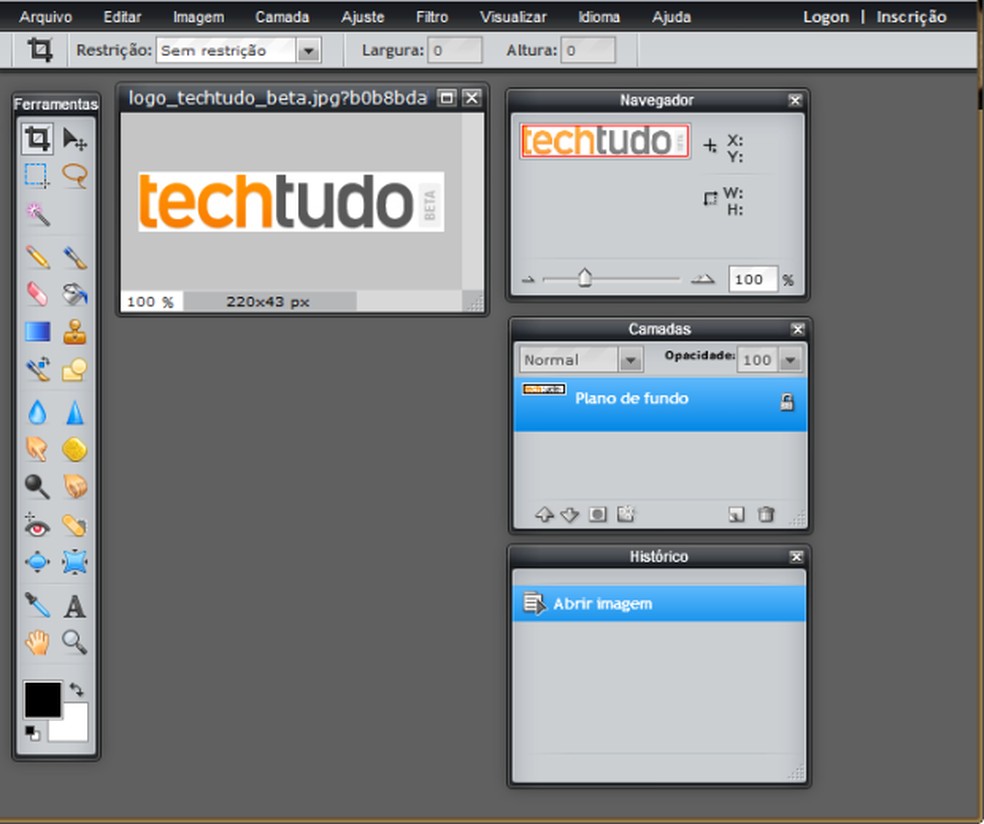Select the Pencil tool
The width and height of the screenshot is (984, 824).
37,257
